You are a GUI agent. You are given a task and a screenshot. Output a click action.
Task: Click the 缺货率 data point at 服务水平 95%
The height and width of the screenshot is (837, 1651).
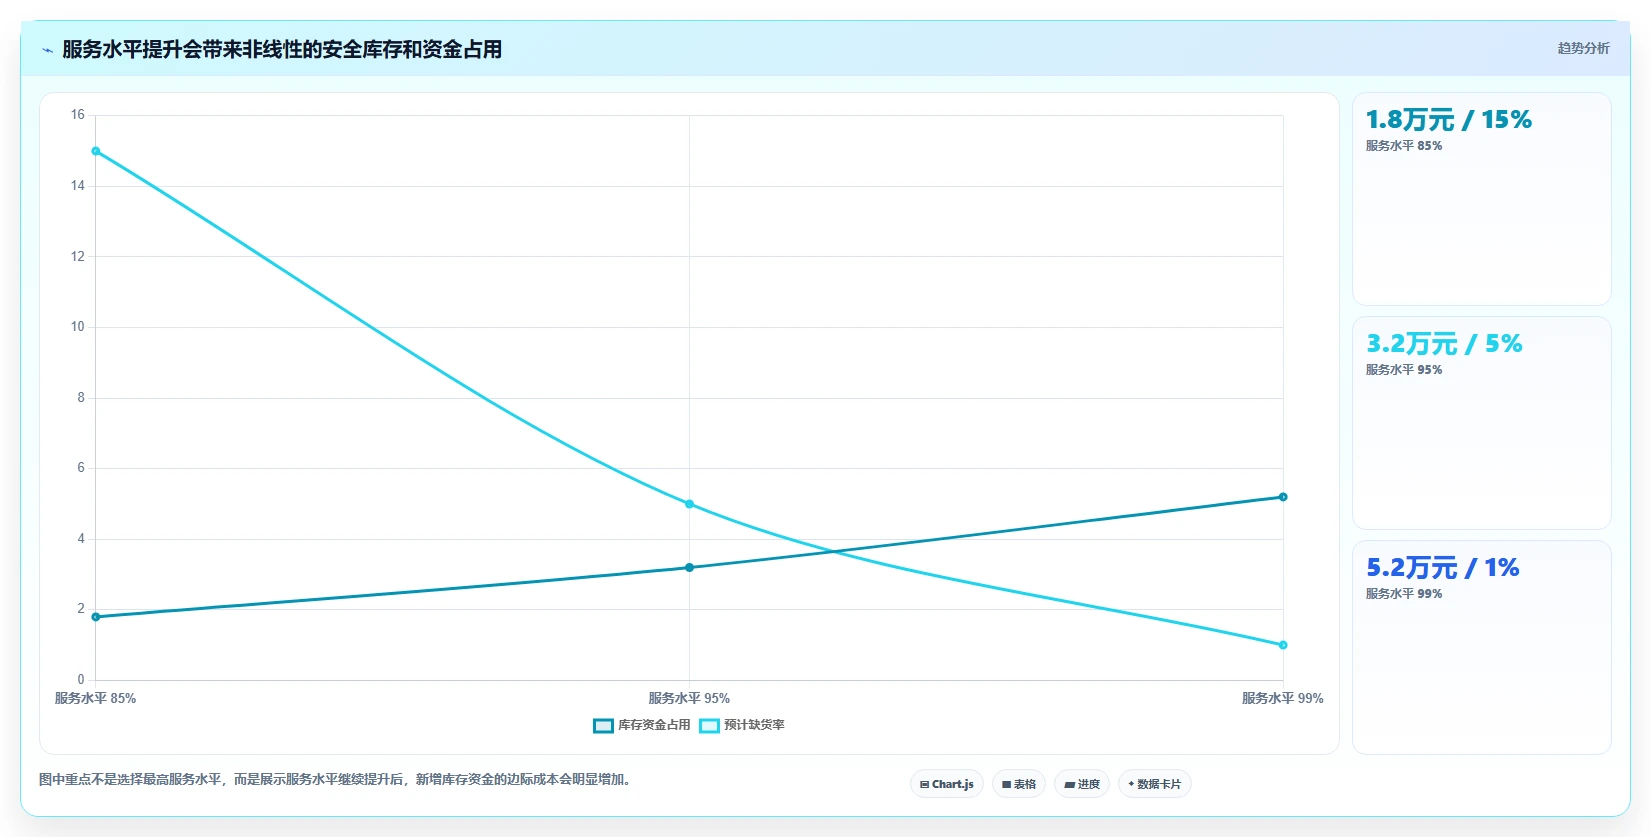689,504
